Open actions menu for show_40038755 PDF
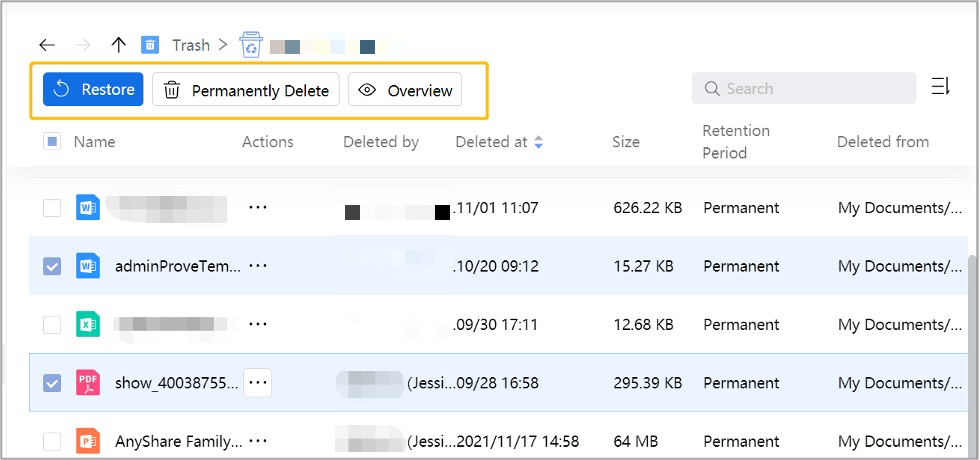This screenshot has width=980, height=460. pos(258,383)
